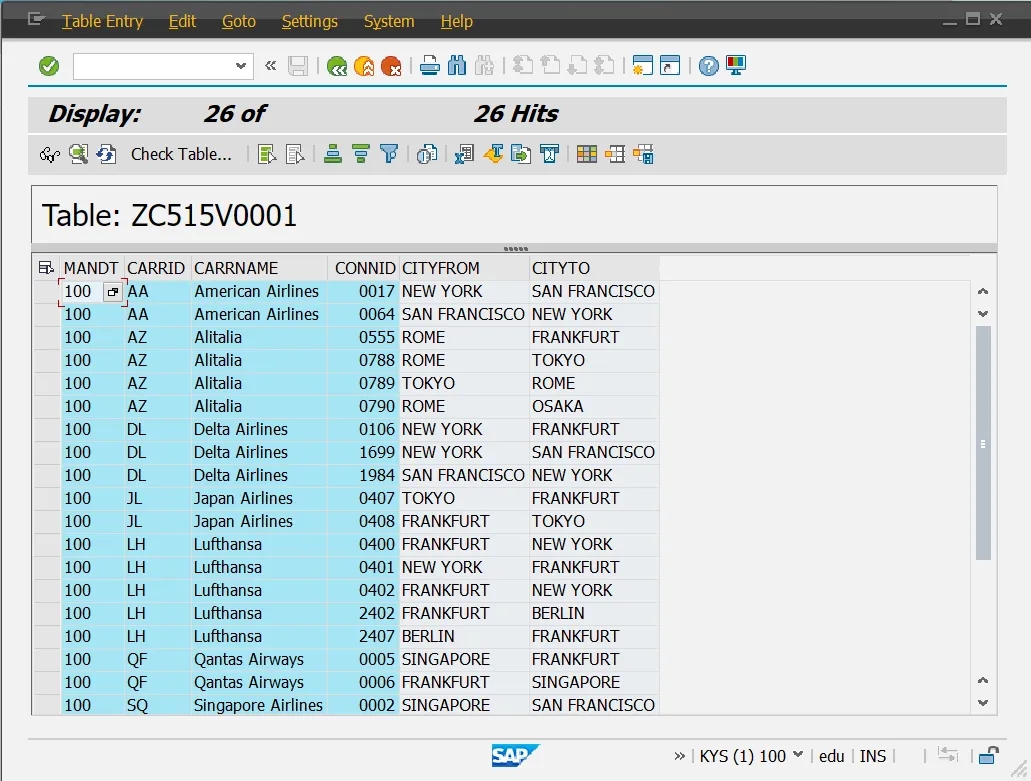
Task: Click the Local File export icon
Action: pos(521,154)
